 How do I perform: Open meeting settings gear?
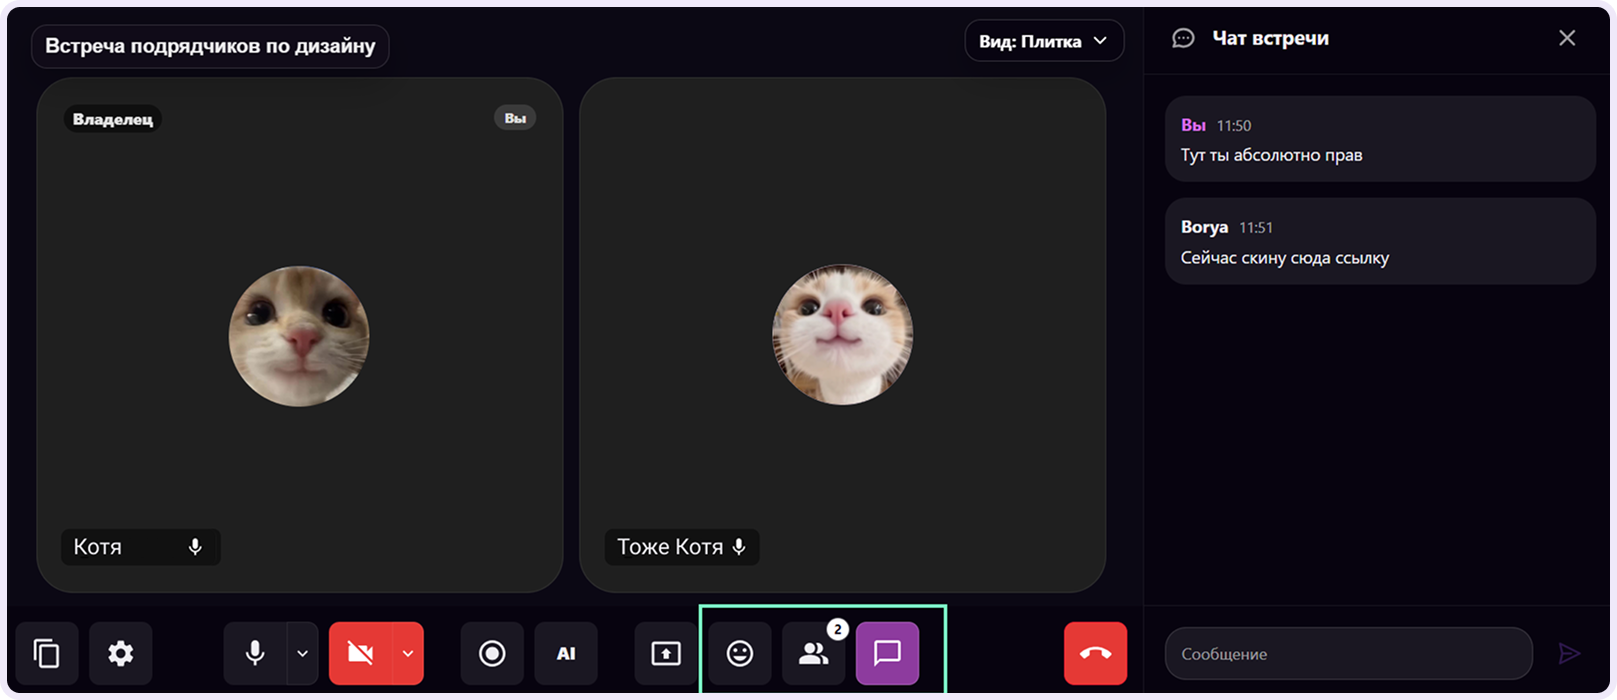121,654
